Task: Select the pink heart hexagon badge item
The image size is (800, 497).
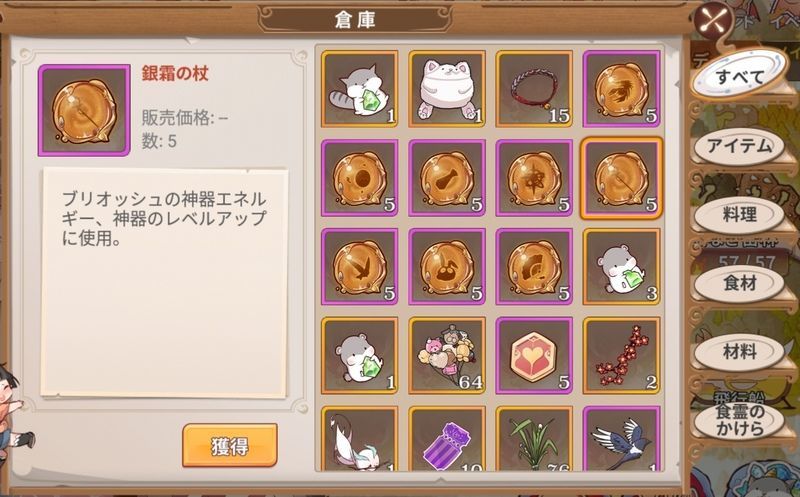Action: (534, 356)
